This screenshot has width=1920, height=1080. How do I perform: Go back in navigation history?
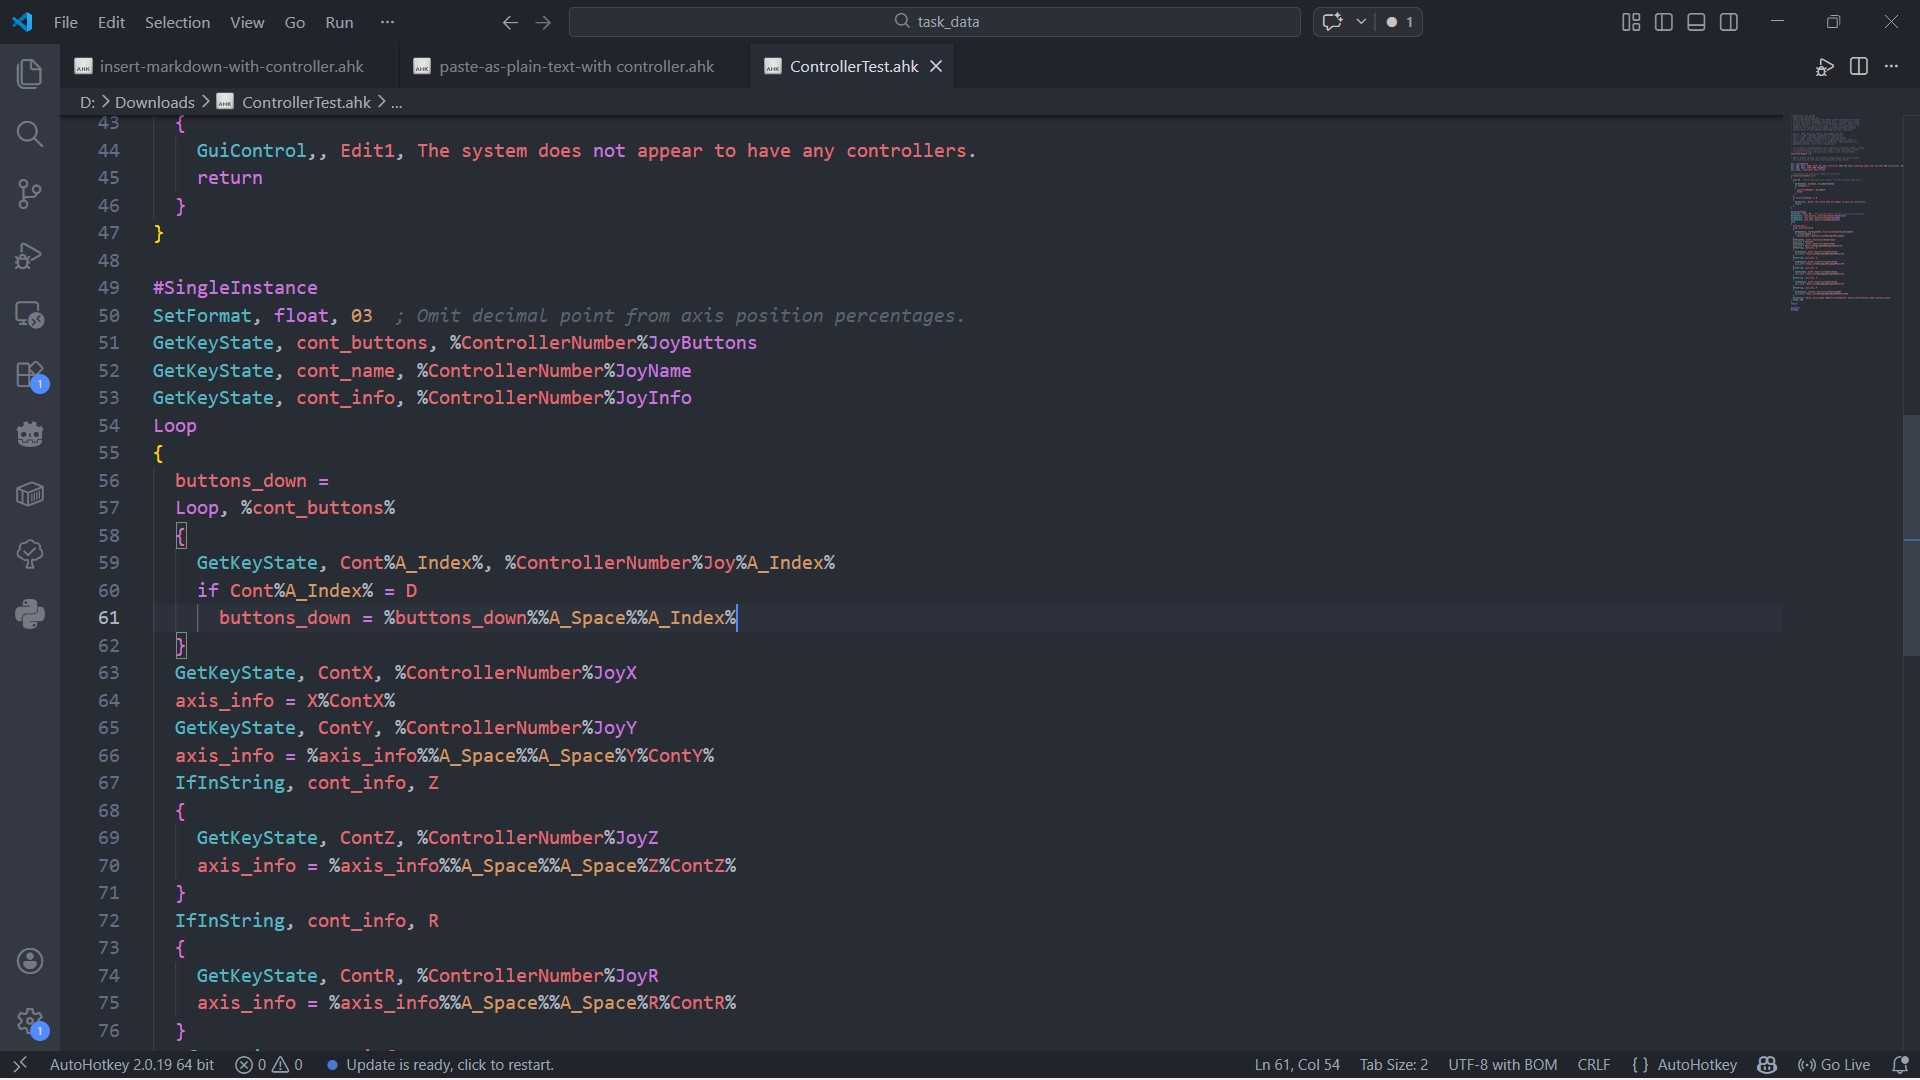point(510,22)
